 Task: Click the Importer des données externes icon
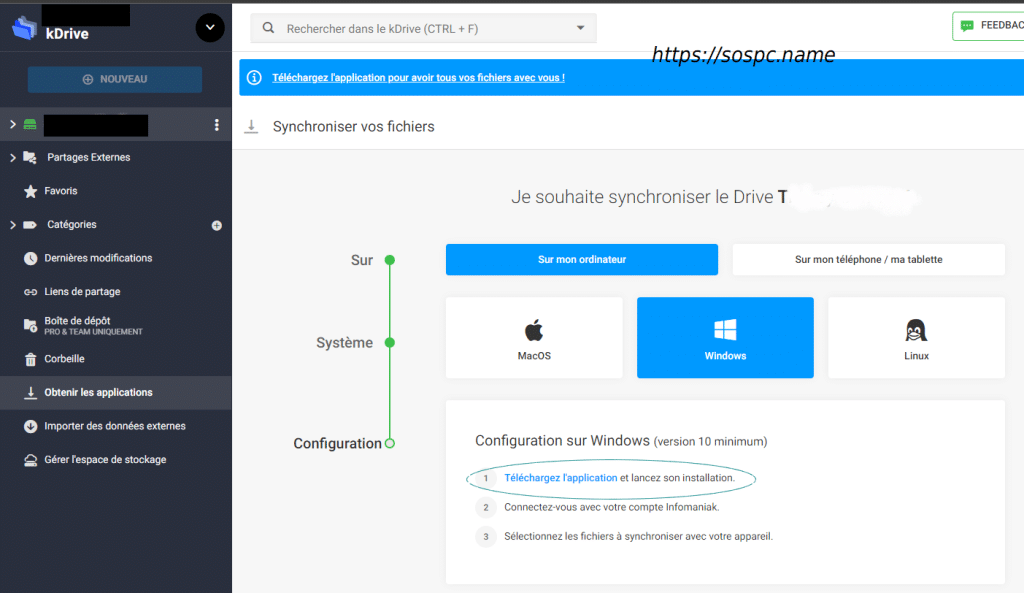click(x=30, y=426)
